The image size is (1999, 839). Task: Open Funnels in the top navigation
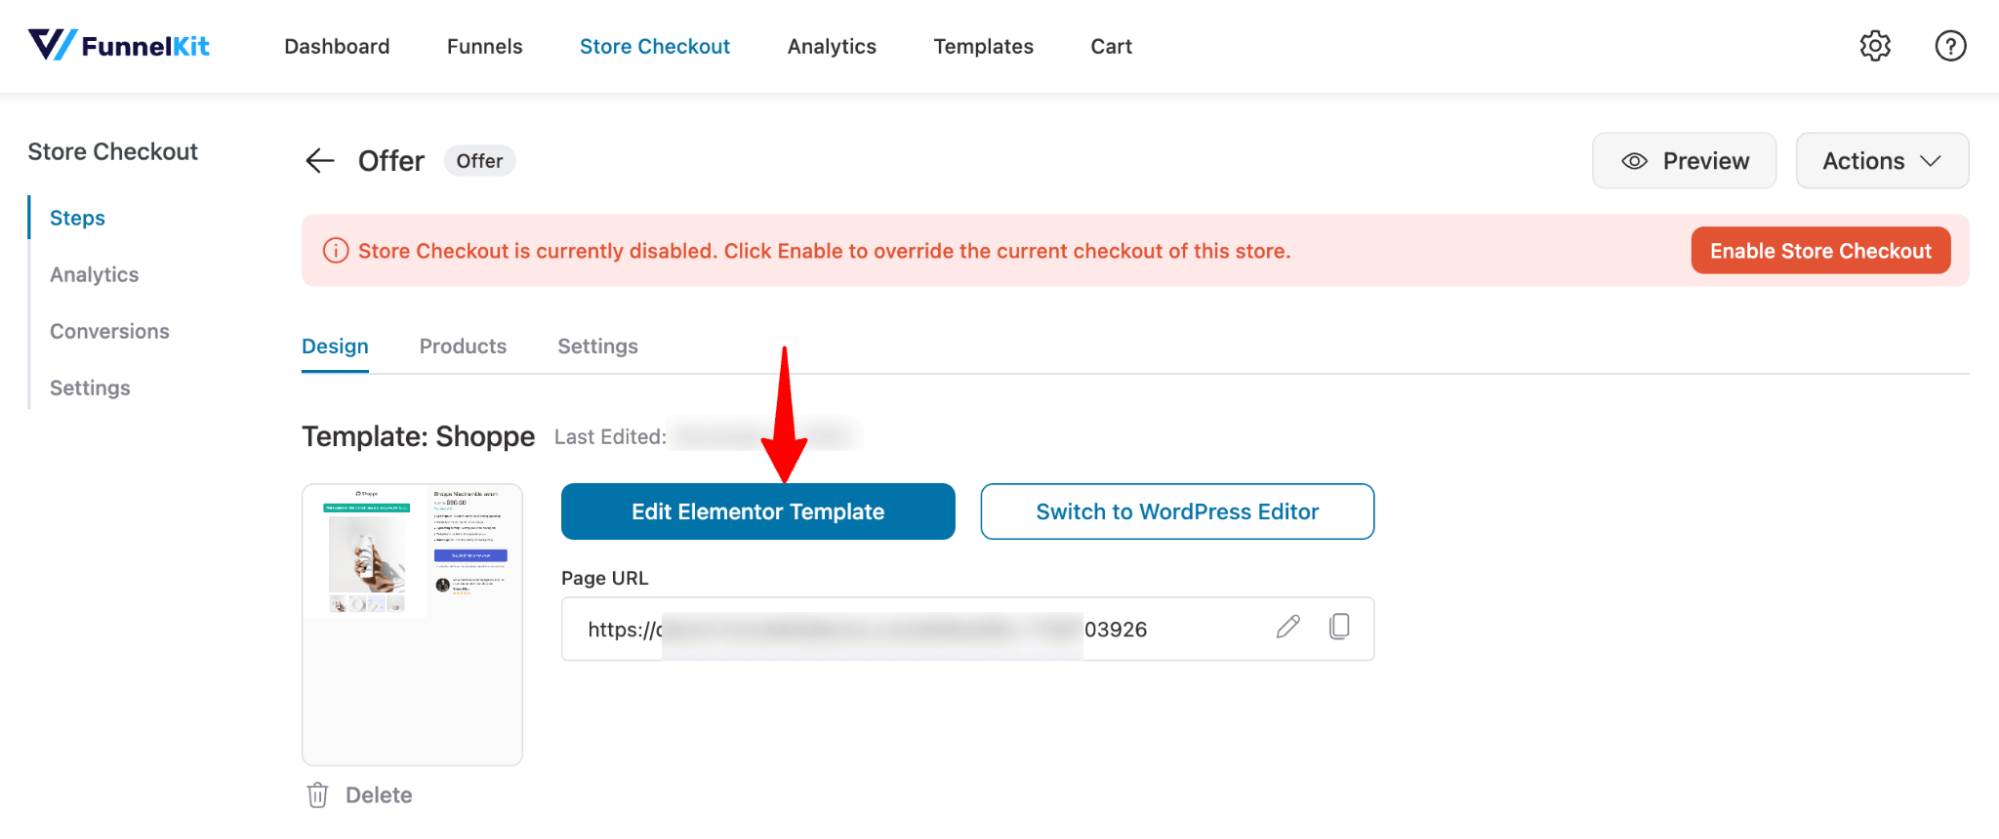pyautogui.click(x=485, y=47)
